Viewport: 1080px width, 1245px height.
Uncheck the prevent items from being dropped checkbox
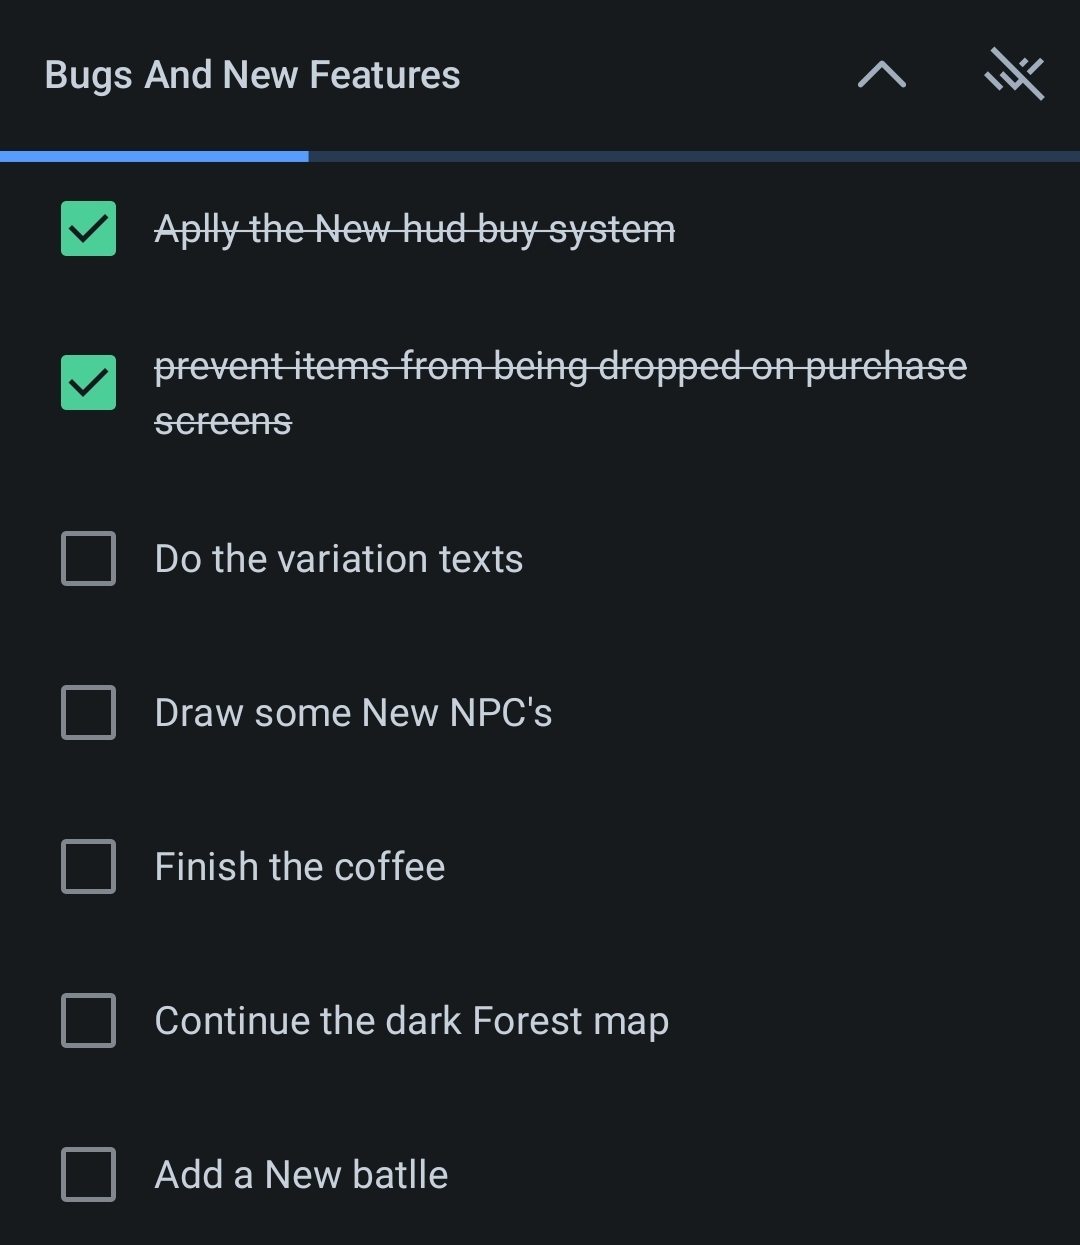click(88, 383)
